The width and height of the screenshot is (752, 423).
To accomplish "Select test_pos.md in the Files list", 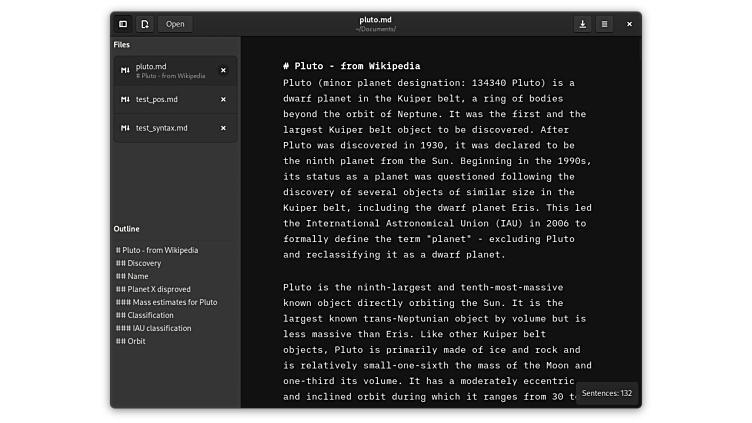I will (x=157, y=99).
